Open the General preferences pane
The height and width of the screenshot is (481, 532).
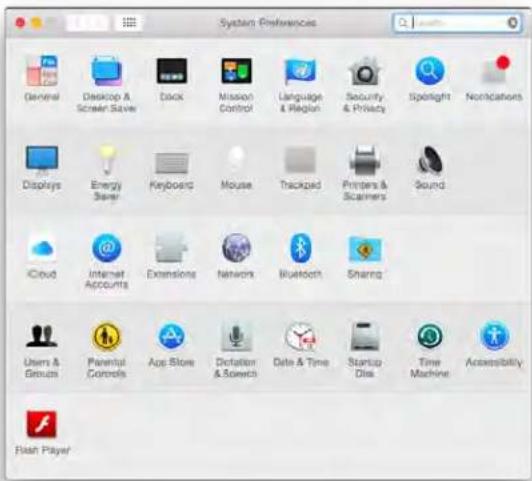tap(42, 72)
